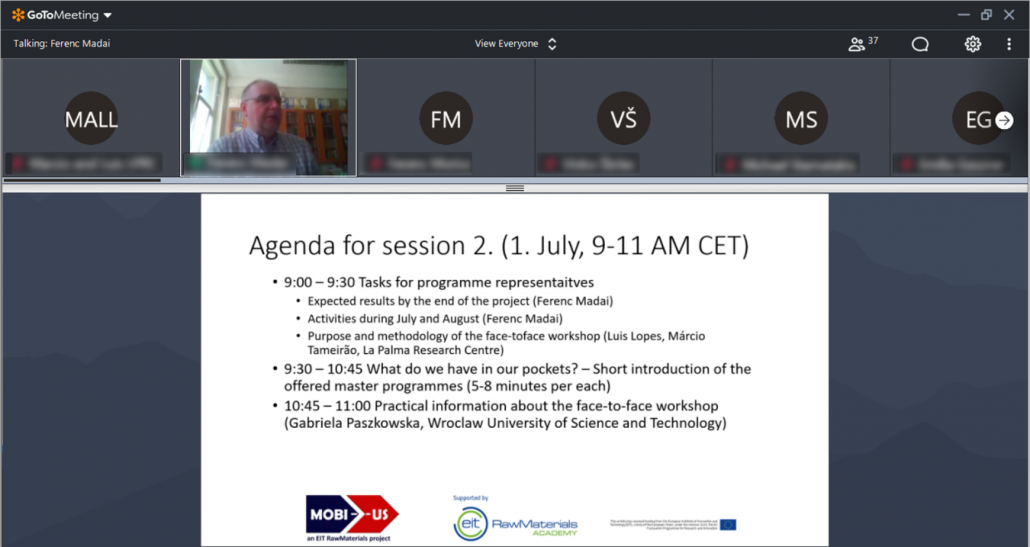Click the GoToMeeting daisy logo icon
Screen dimensions: 1030x547
(18, 15)
